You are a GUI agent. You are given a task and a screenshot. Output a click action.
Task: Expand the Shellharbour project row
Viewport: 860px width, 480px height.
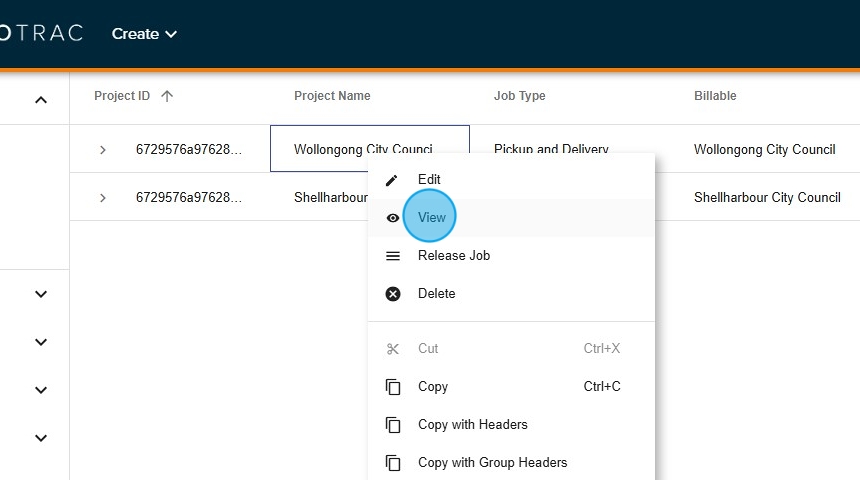tap(102, 198)
